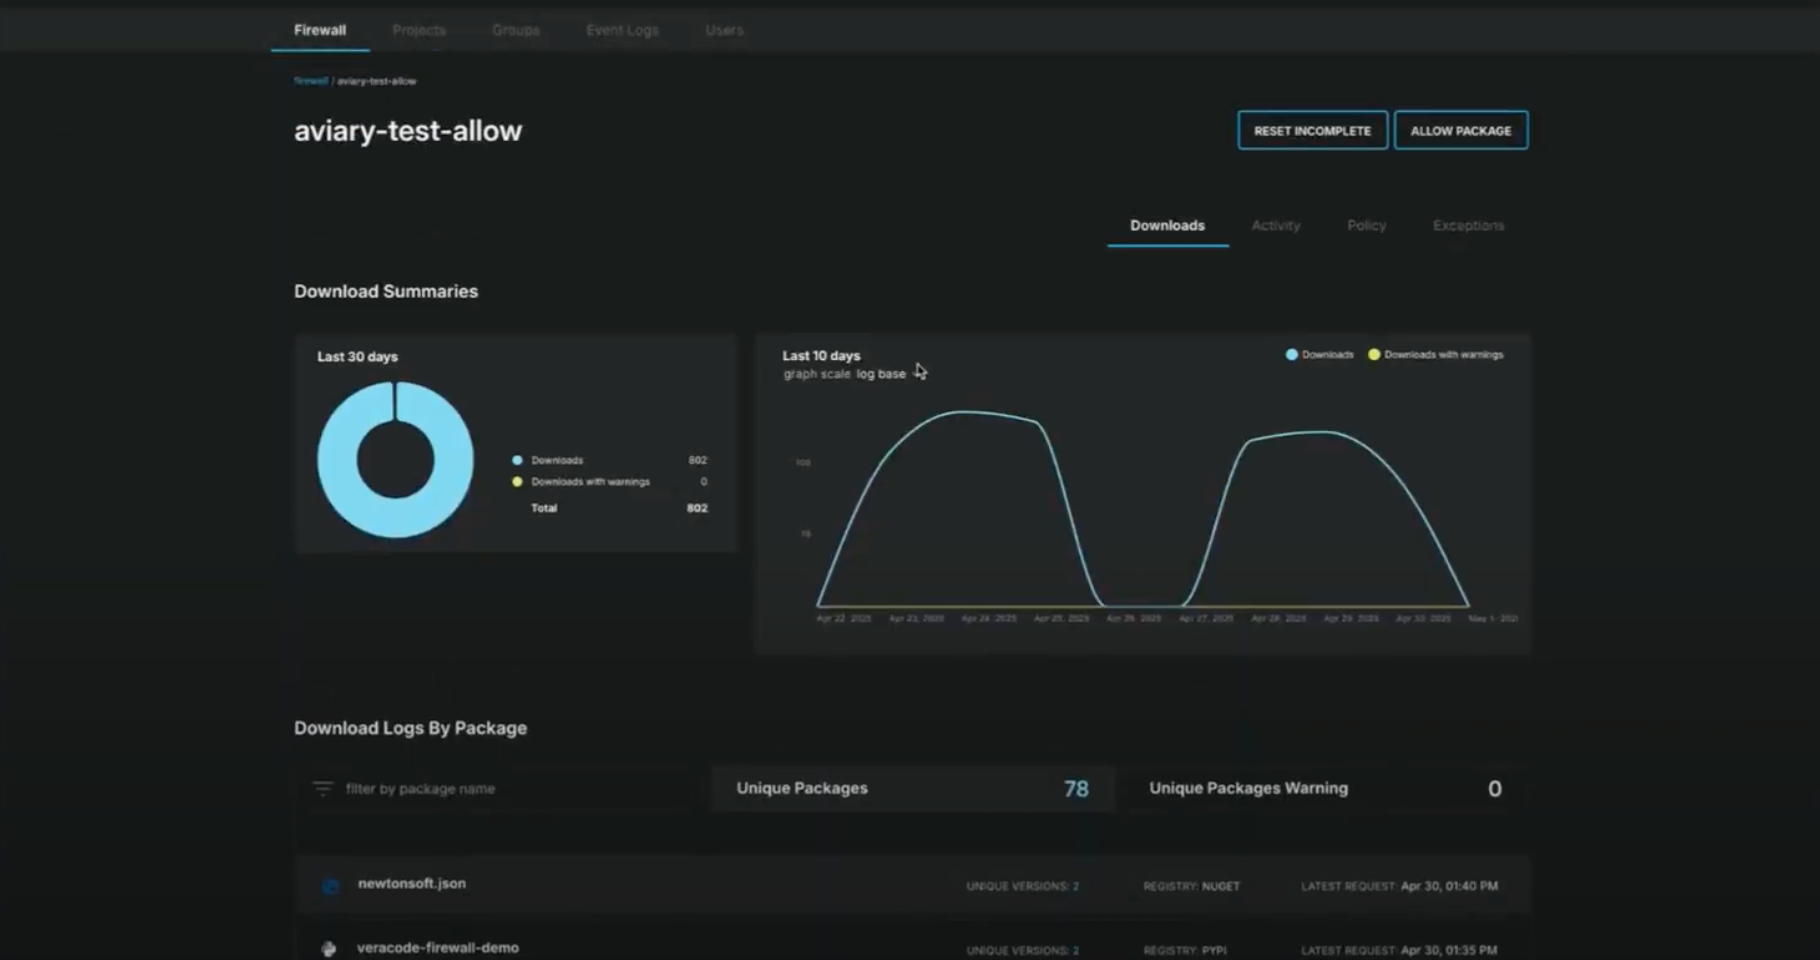Open the Policy tab

pyautogui.click(x=1366, y=226)
